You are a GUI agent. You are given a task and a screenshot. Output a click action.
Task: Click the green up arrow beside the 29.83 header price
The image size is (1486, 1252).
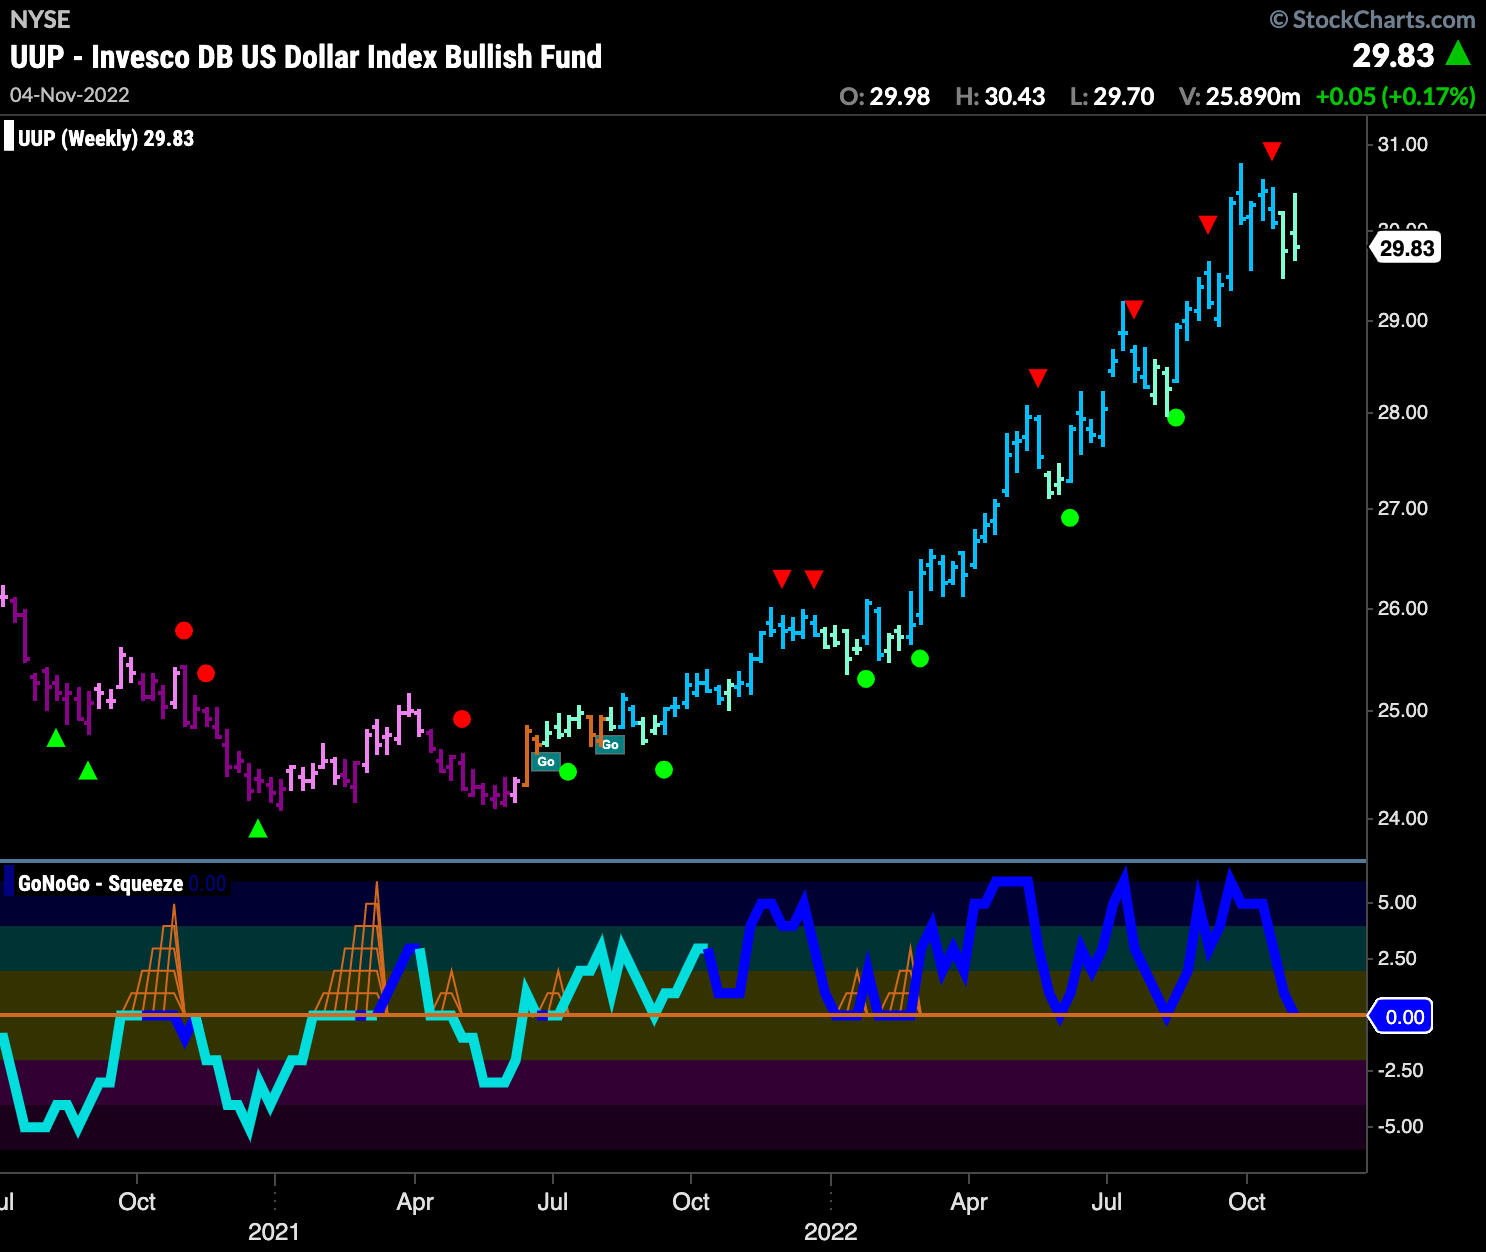[1459, 53]
